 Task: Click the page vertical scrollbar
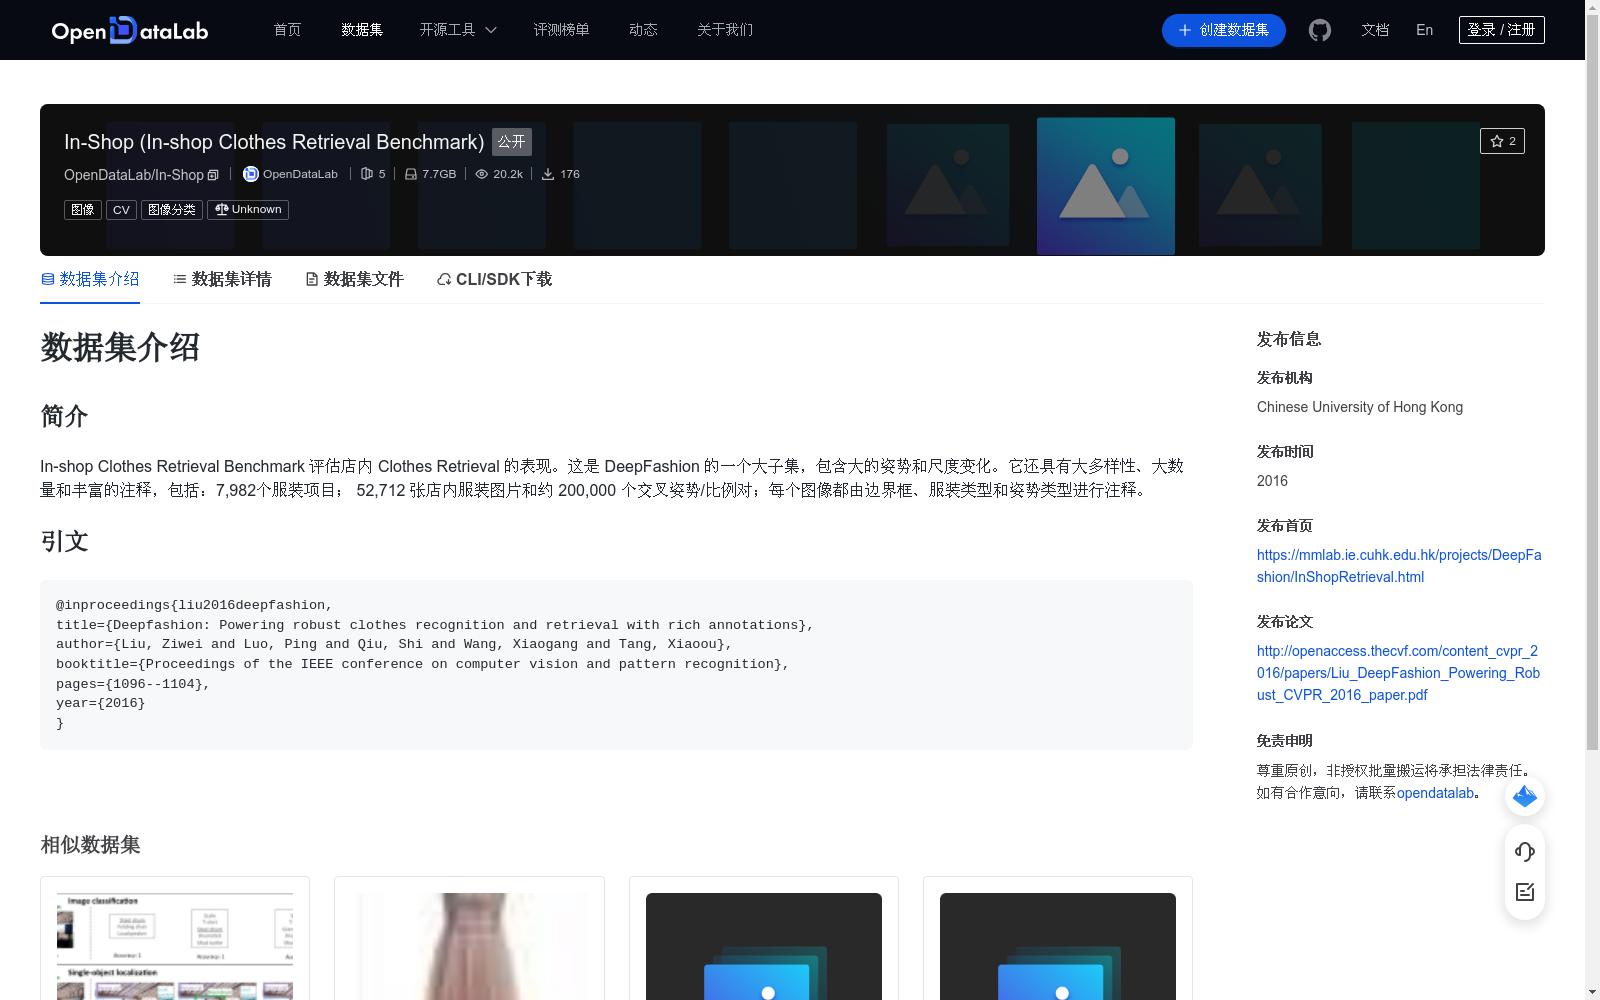(1592, 380)
